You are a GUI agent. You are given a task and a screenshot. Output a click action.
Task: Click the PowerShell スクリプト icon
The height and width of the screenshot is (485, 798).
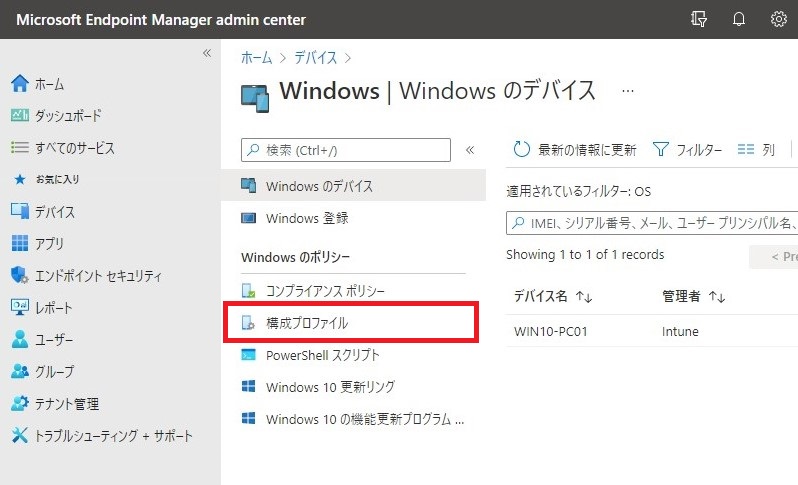[x=248, y=355]
